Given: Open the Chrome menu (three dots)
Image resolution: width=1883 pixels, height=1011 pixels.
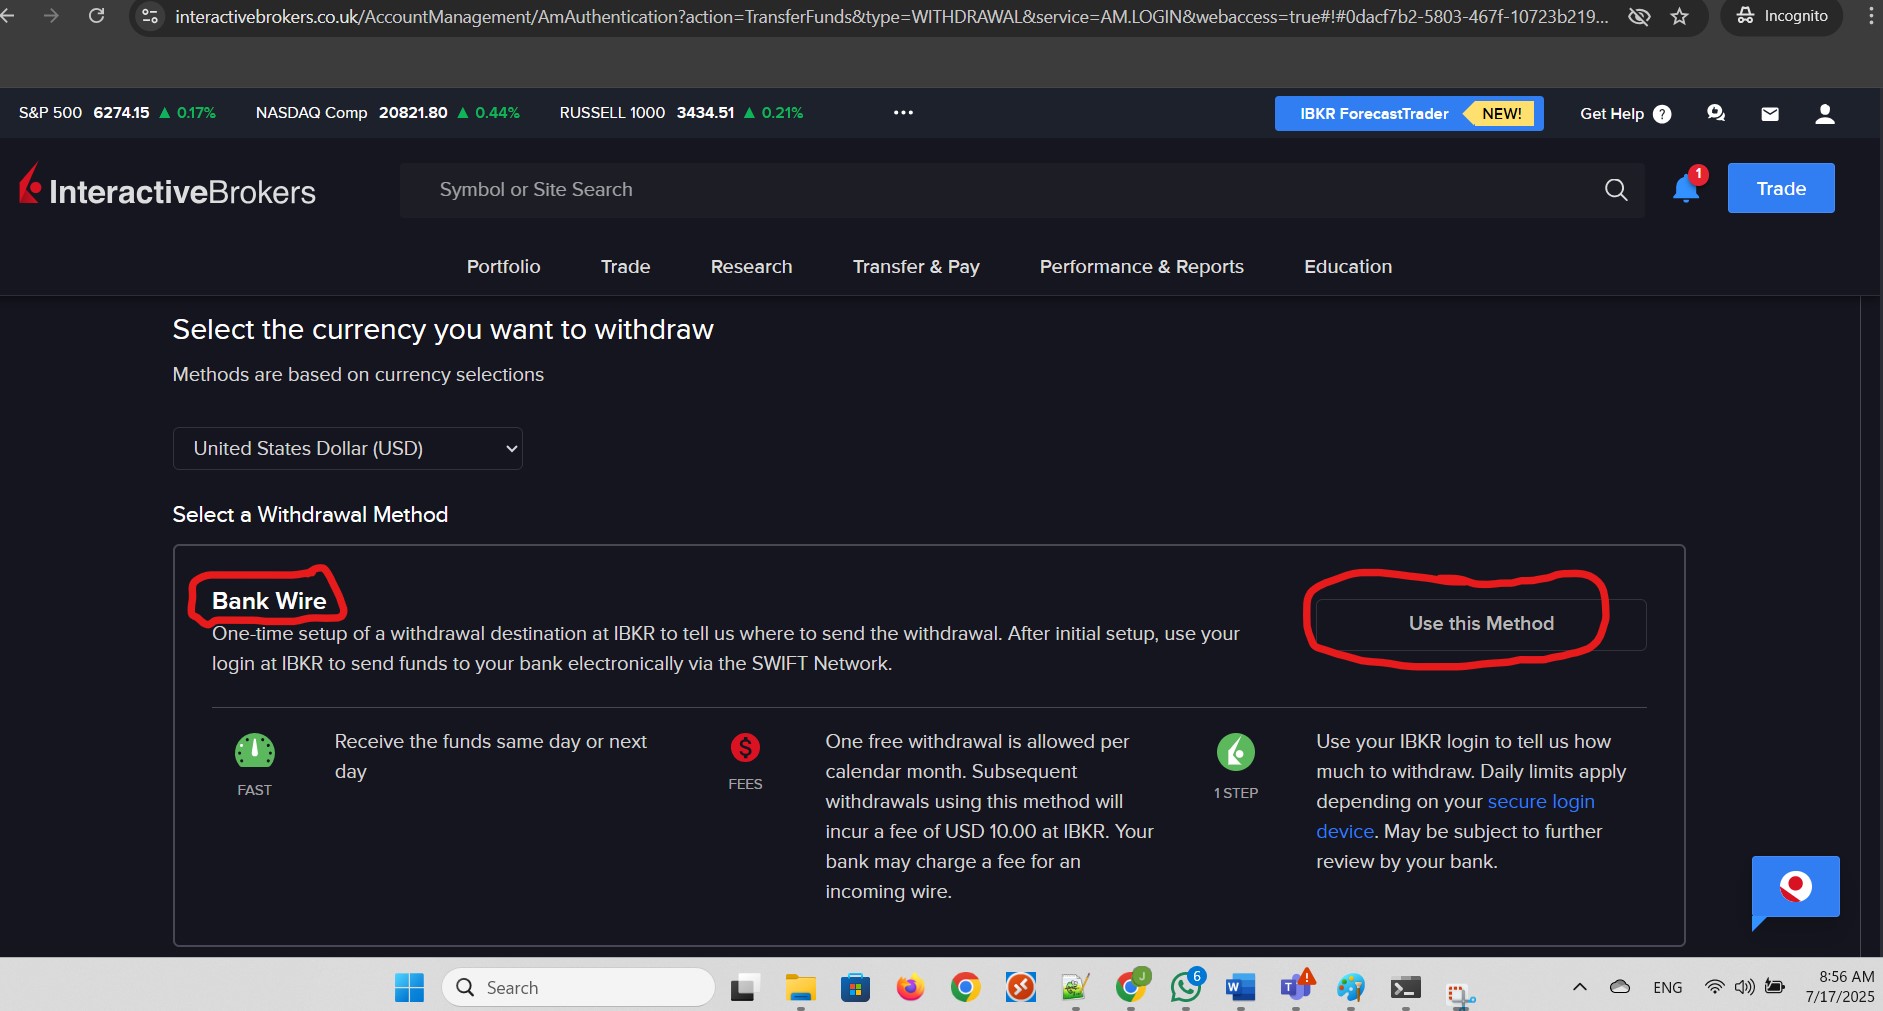Looking at the screenshot, I should click(x=1870, y=16).
